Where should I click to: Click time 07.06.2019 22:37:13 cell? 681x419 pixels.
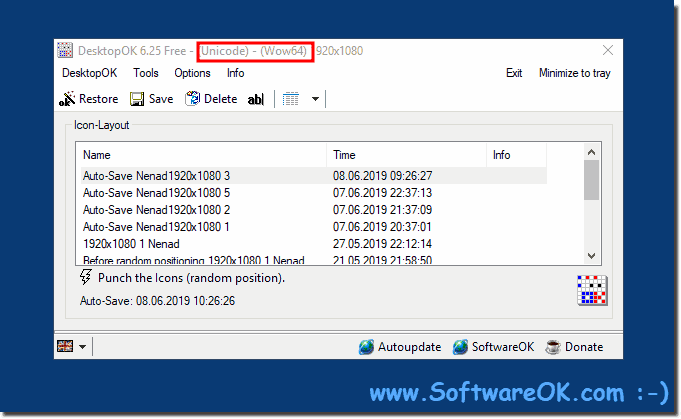382,193
